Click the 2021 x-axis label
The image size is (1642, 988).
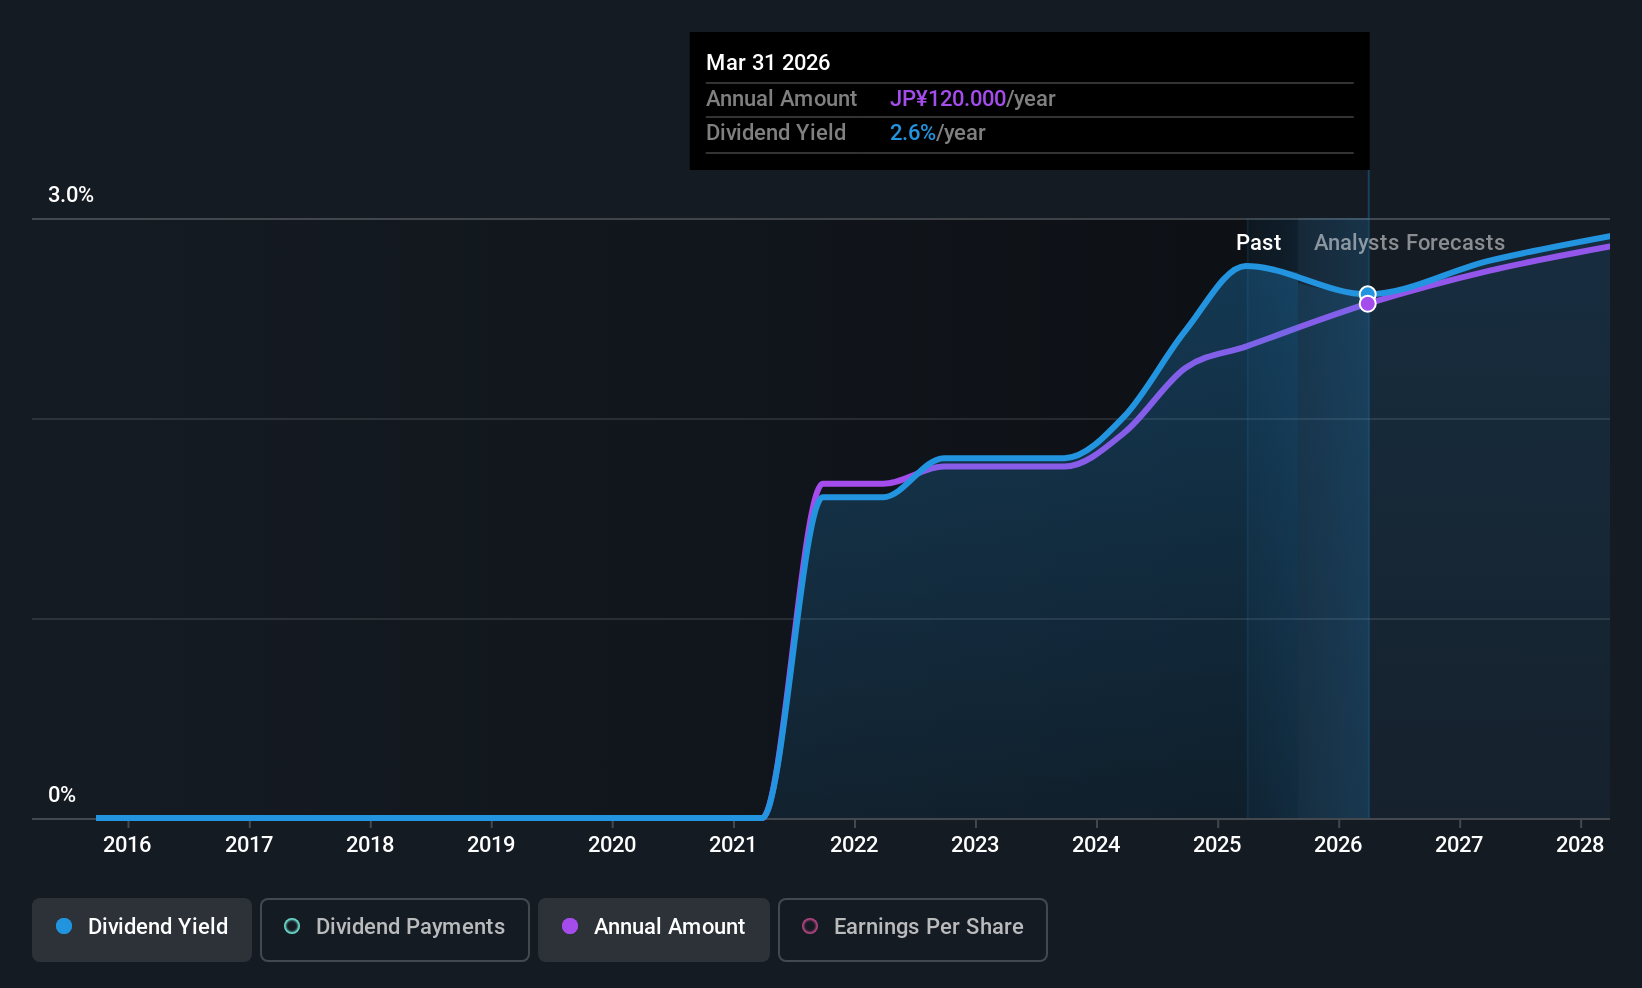[x=733, y=845]
